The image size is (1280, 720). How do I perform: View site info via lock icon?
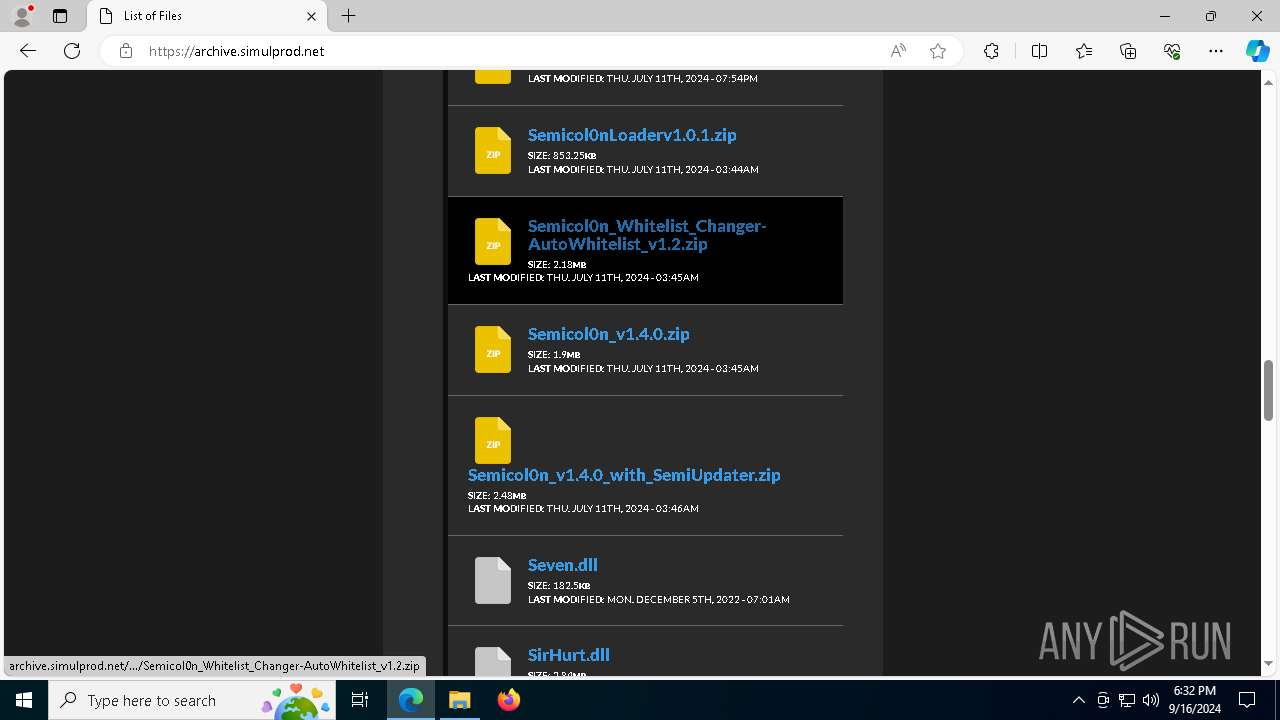pyautogui.click(x=126, y=51)
